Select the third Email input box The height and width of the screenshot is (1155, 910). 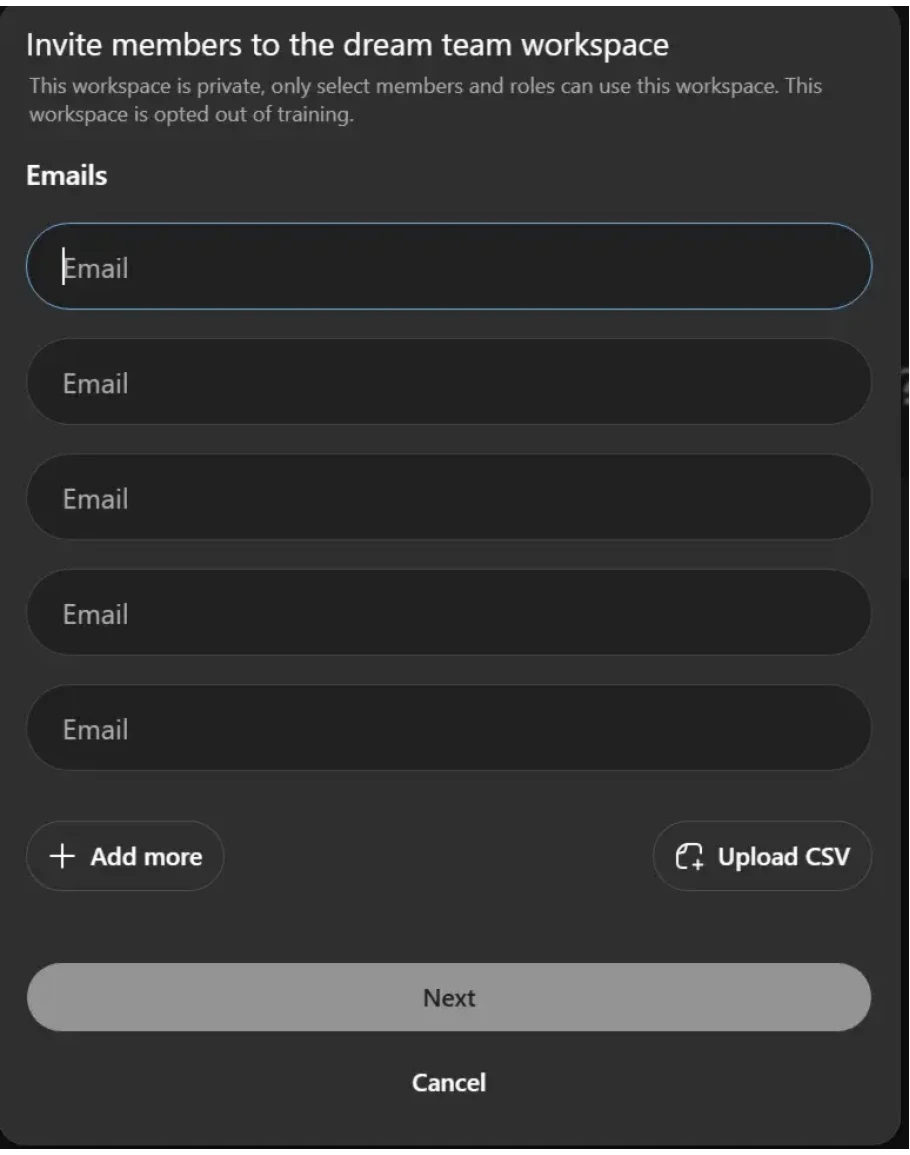tap(449, 497)
